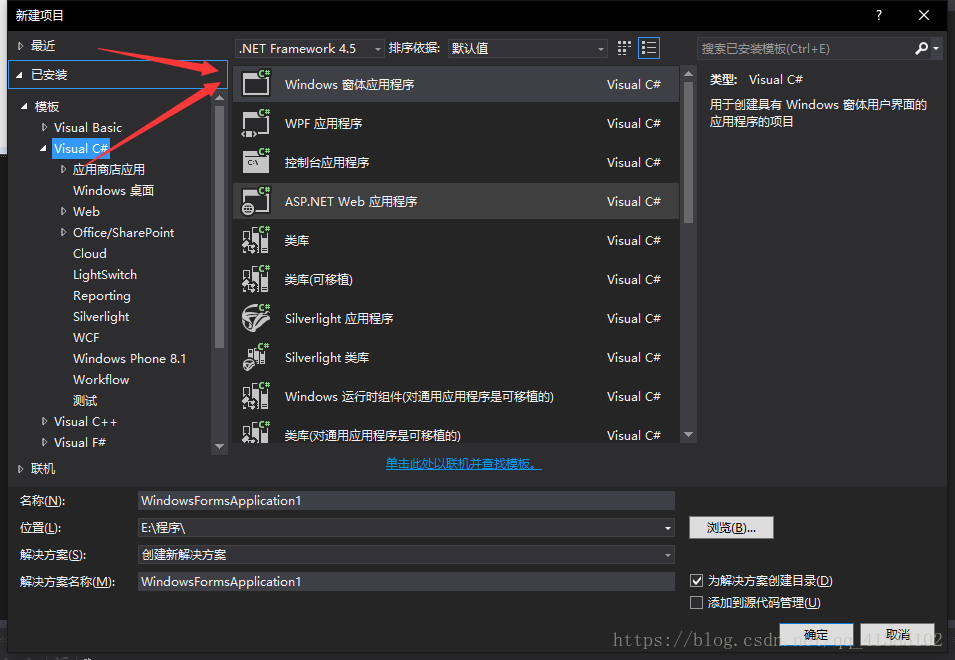Image resolution: width=955 pixels, height=660 pixels.
Task: Select Reporting tree item
Action: pyautogui.click(x=102, y=296)
